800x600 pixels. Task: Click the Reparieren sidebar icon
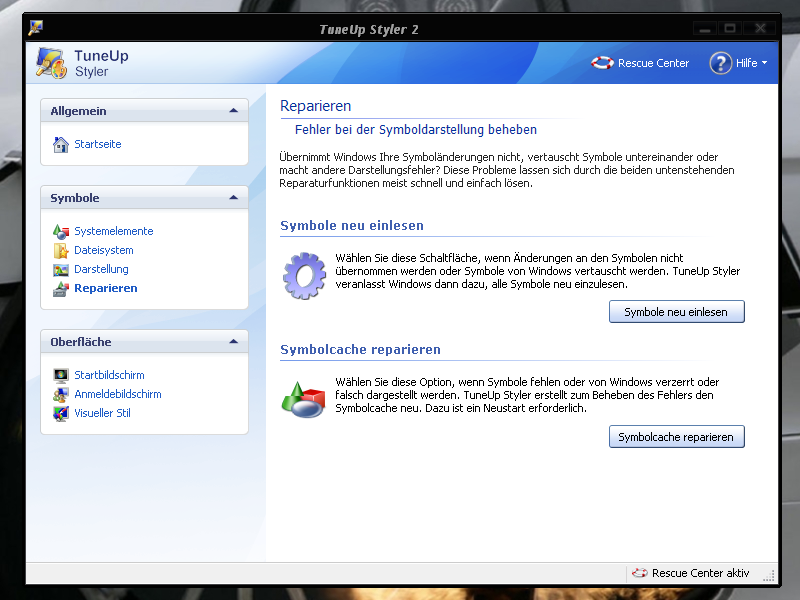click(x=61, y=289)
